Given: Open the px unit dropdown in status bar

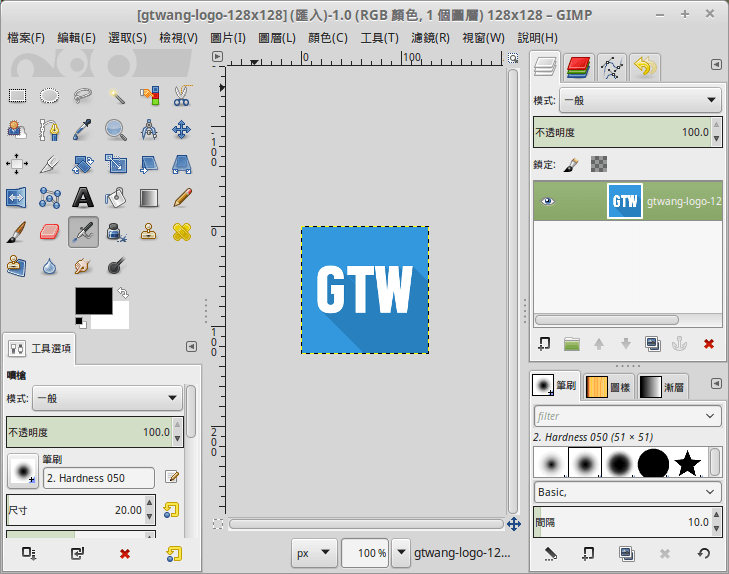Looking at the screenshot, I should 314,553.
